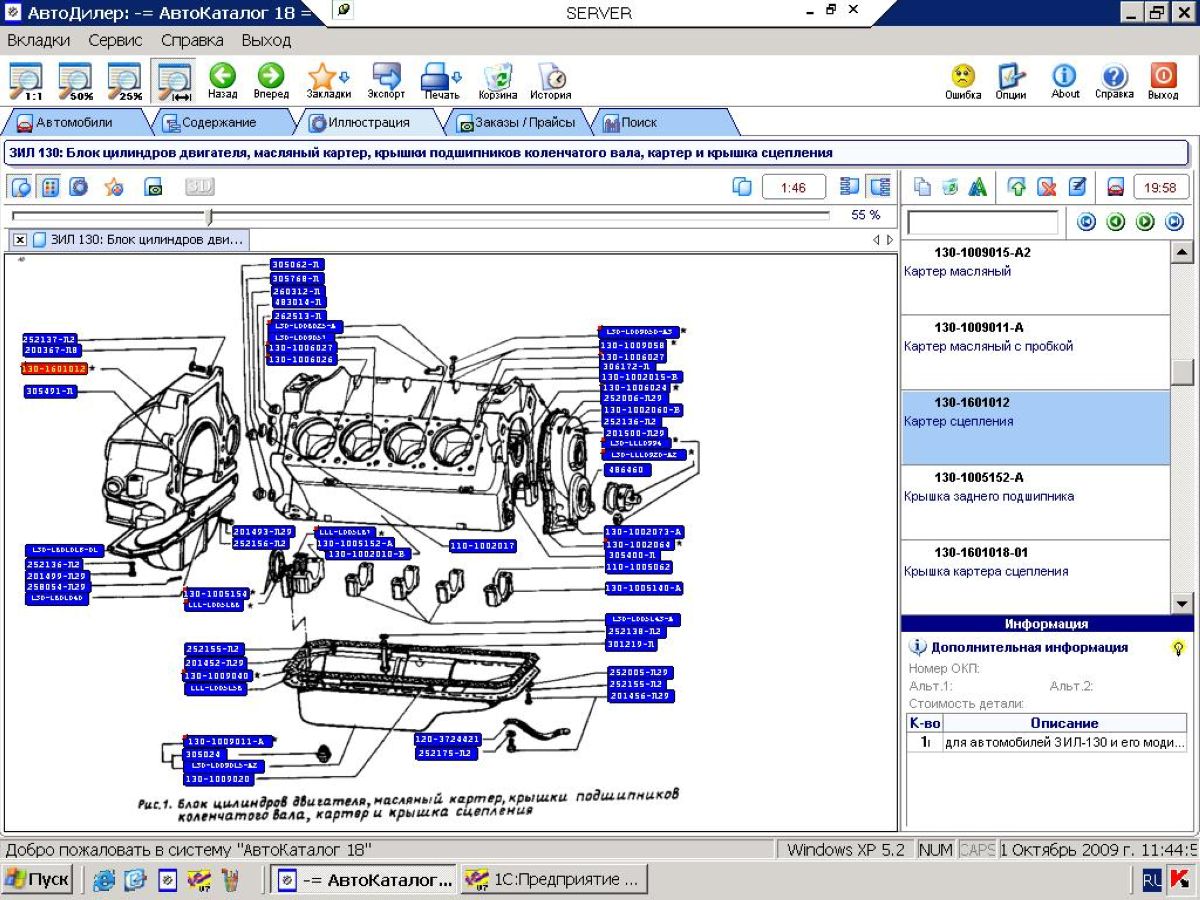Switch to the Содержание tab

219,123
